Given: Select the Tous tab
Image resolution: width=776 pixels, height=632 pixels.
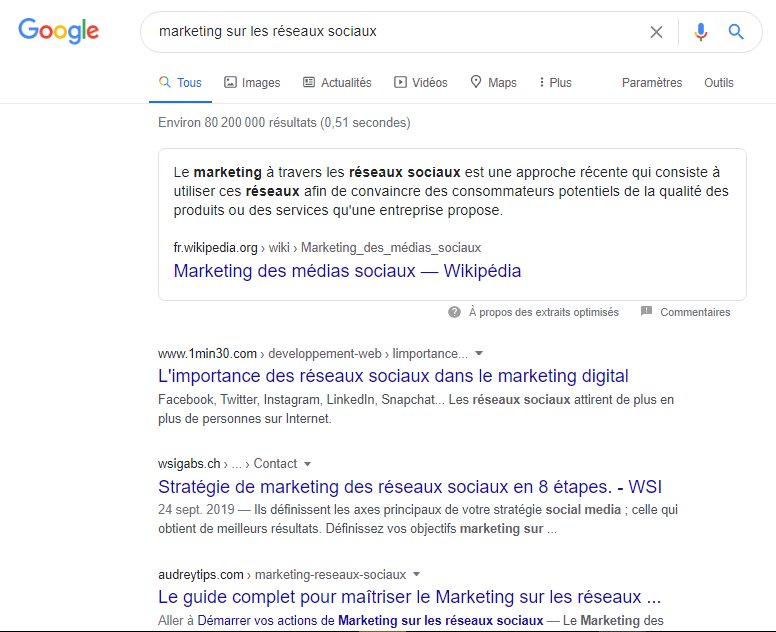Looking at the screenshot, I should tap(180, 83).
